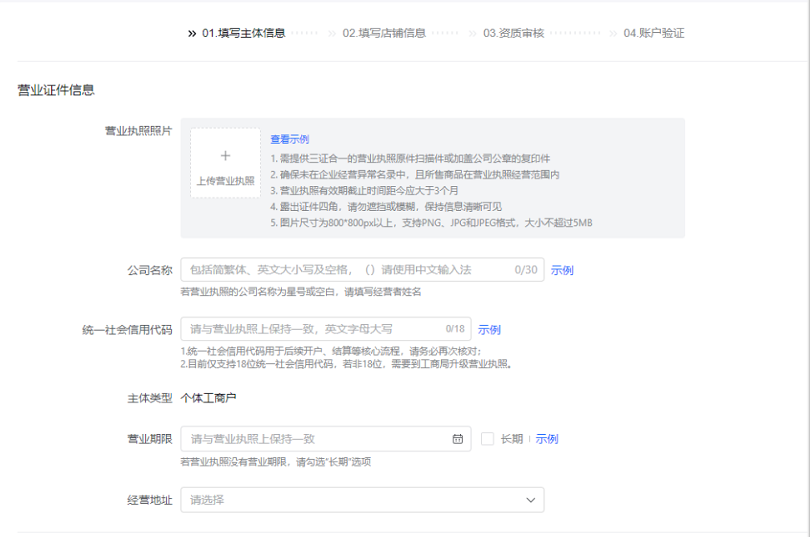Go to the 02.填写店铺信息 step
This screenshot has width=810, height=537.
(x=384, y=33)
